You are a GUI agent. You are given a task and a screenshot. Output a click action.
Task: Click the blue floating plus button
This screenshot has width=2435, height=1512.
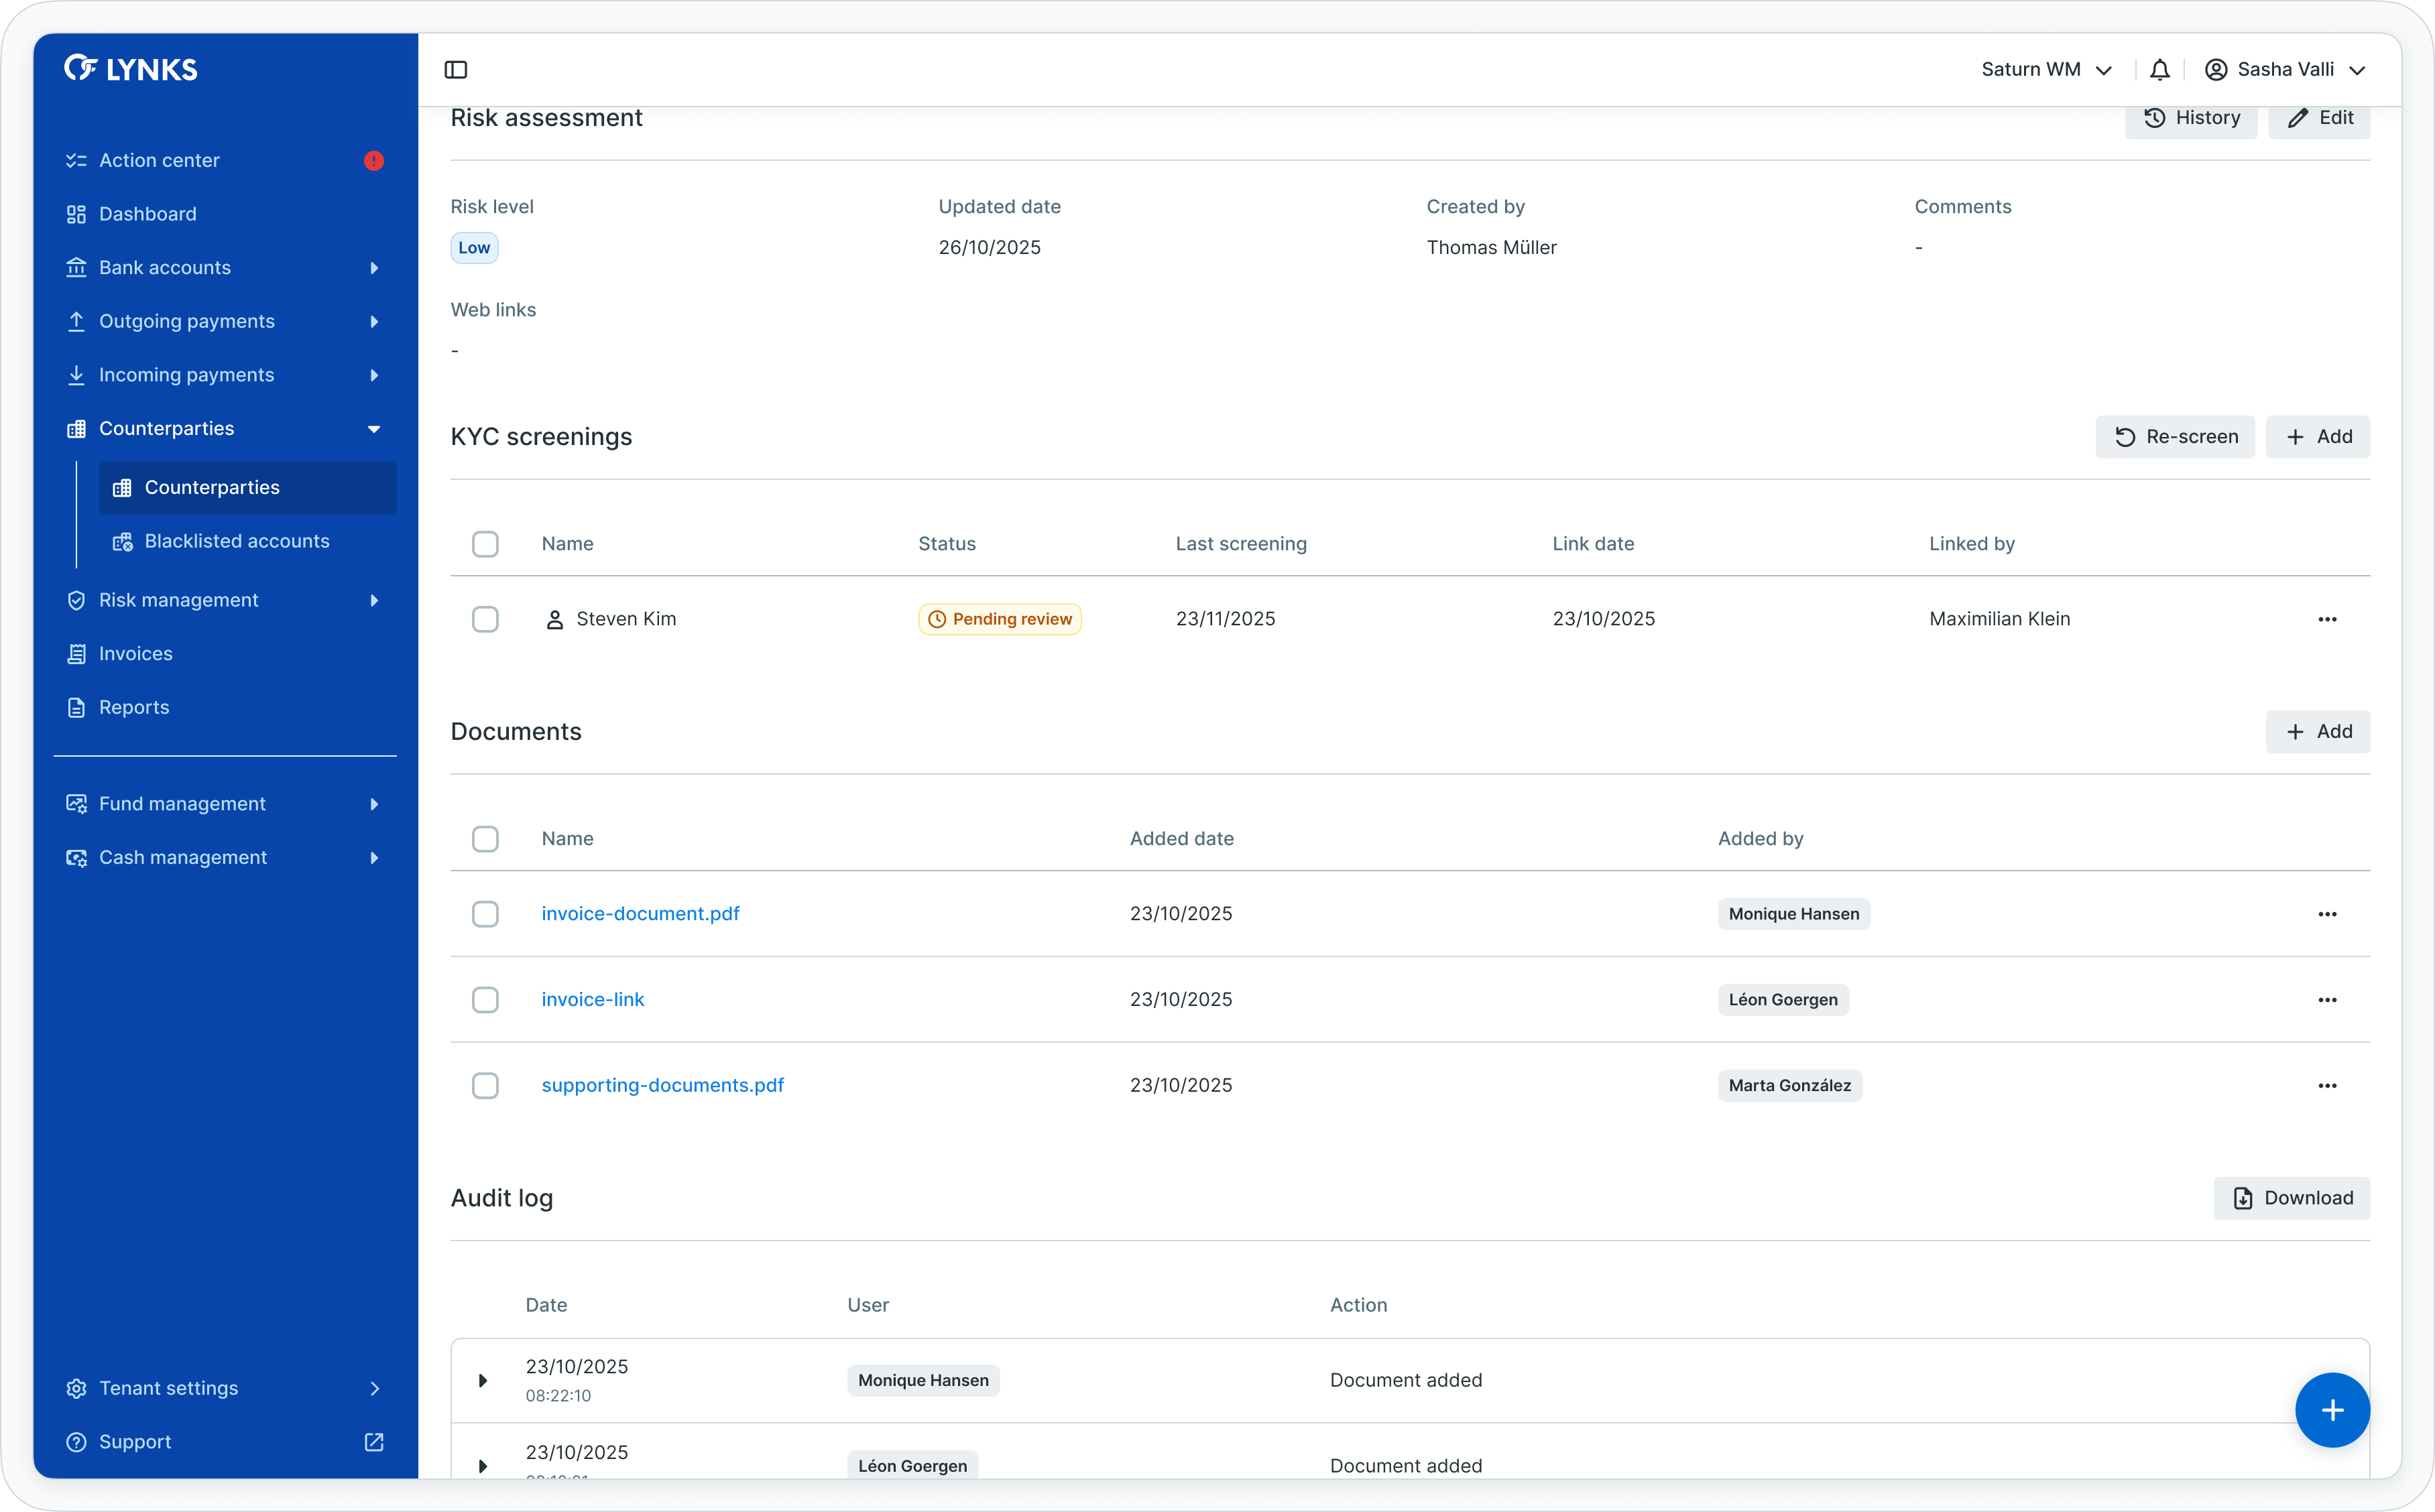click(x=2332, y=1410)
